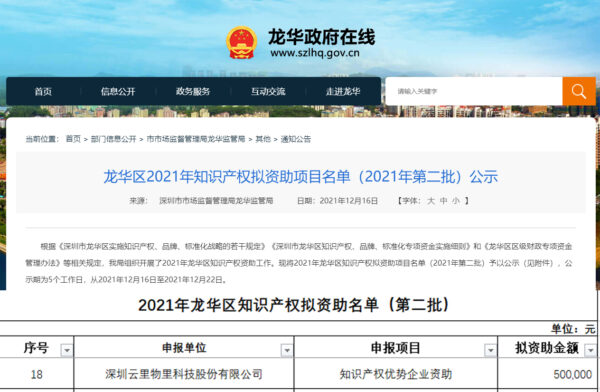Click the 首页 breadcrumb link
The width and height of the screenshot is (600, 392).
point(73,139)
